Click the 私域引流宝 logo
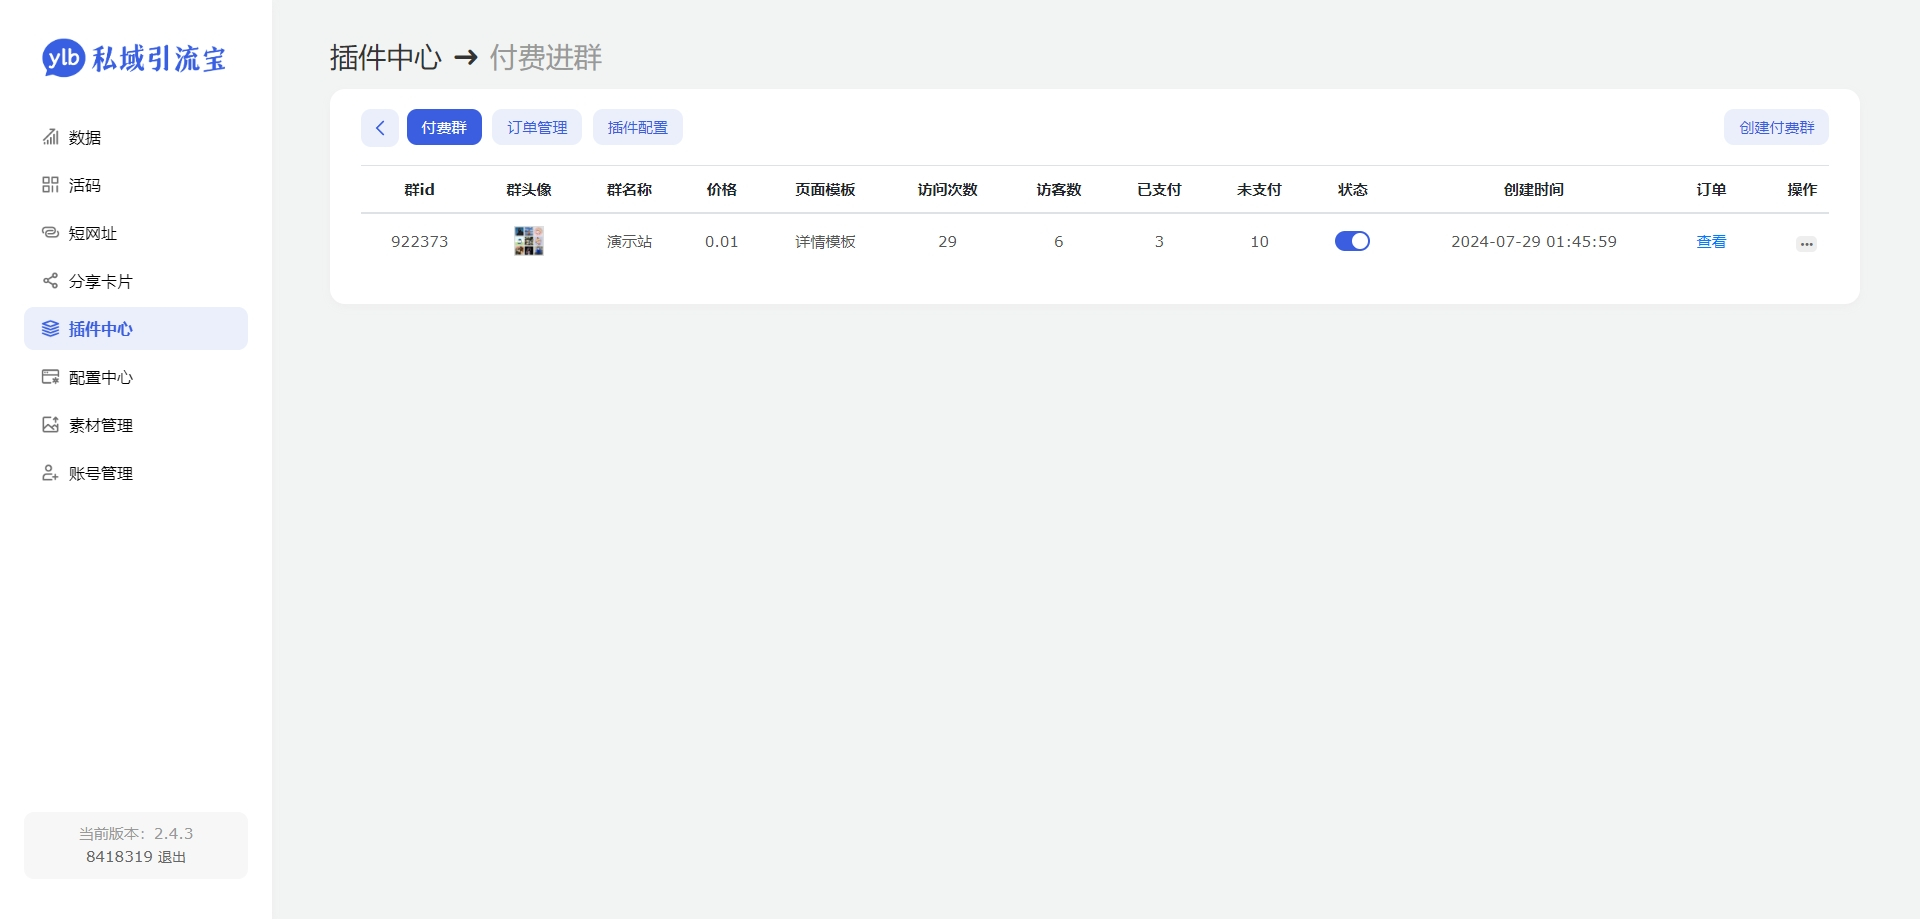Screen dimensions: 1920x919 [x=134, y=58]
